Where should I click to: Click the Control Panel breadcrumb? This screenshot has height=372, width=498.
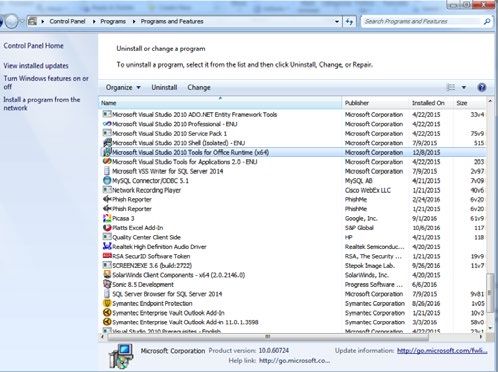click(67, 21)
